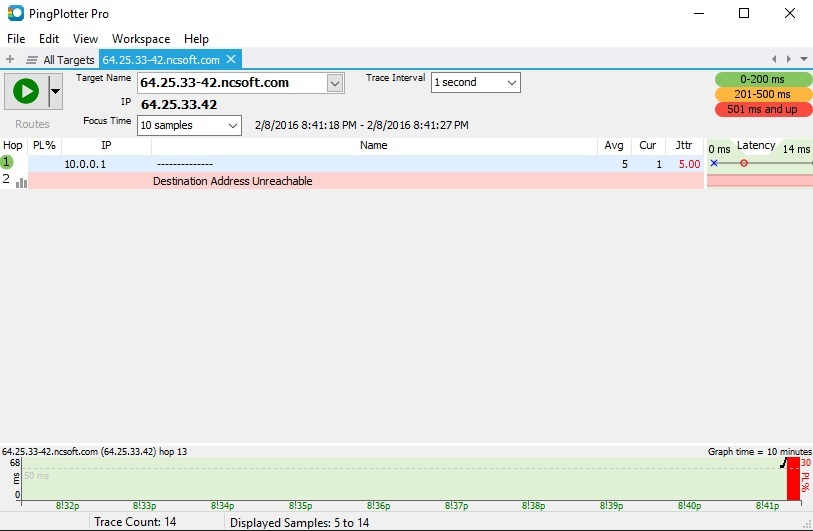
Task: Click the Avg column header
Action: (614, 146)
